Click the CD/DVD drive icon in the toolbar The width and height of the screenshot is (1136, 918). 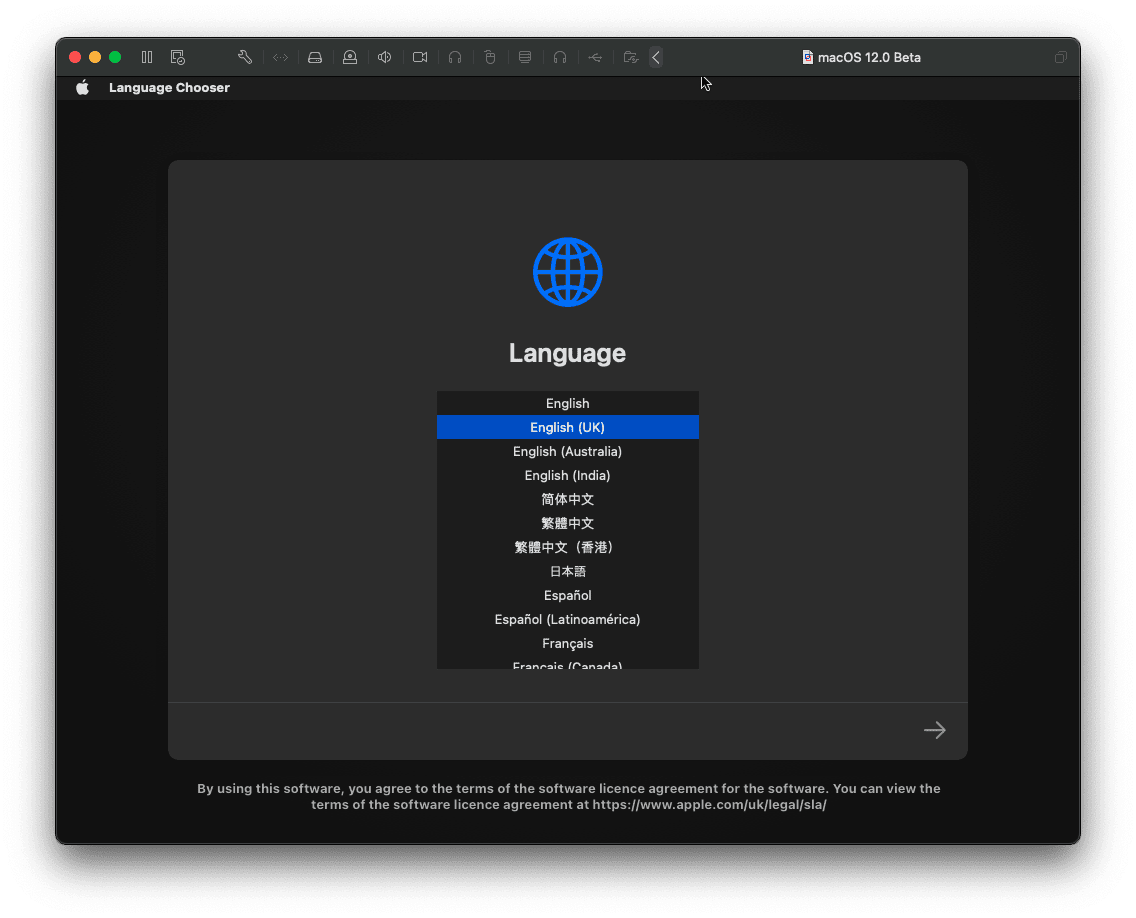pos(350,57)
